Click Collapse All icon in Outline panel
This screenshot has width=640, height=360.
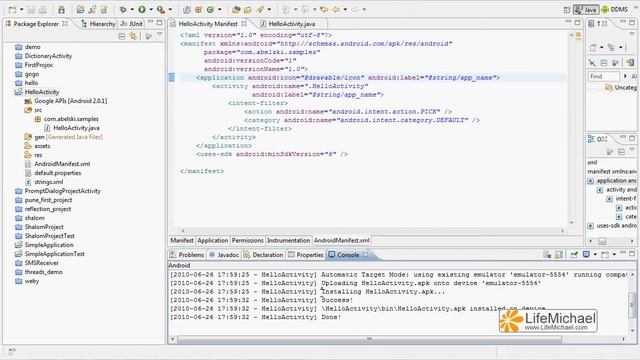pyautogui.click(x=621, y=152)
